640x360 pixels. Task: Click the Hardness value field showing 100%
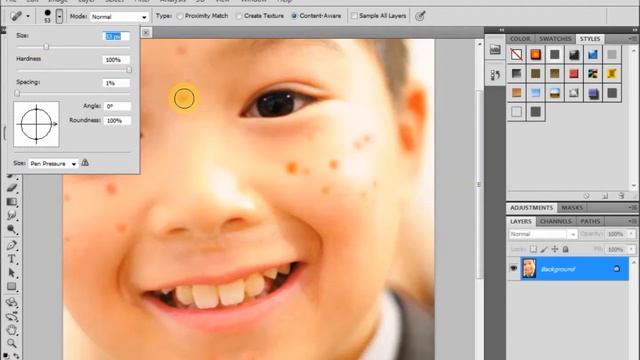116,60
